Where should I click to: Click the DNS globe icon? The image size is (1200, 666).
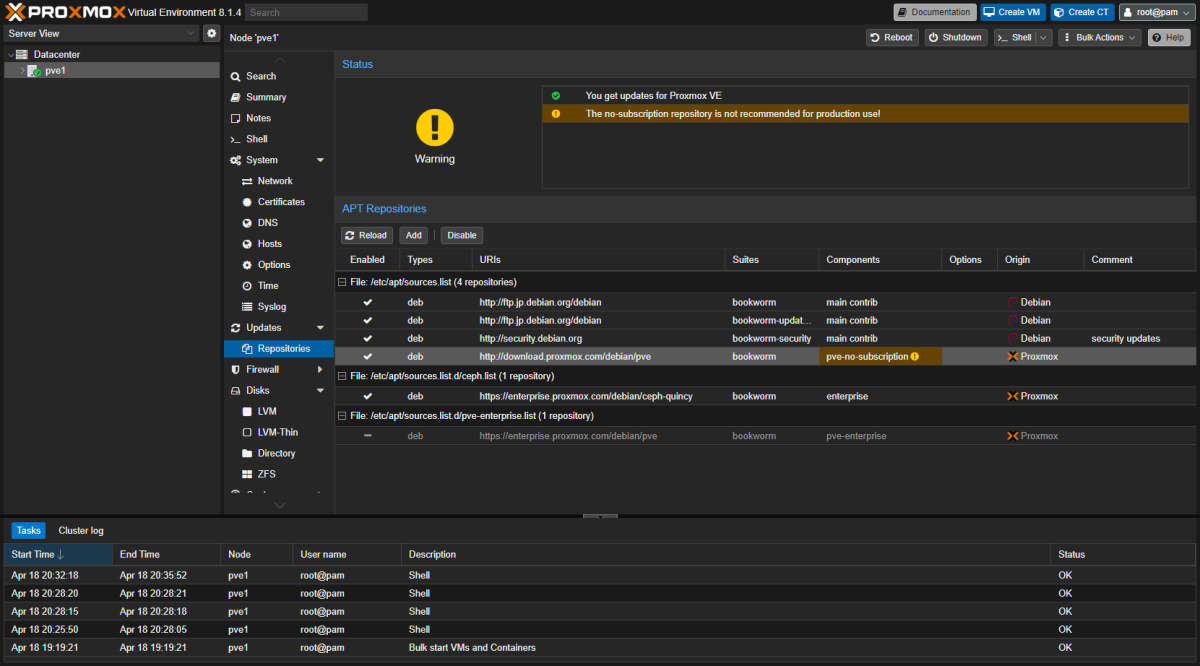(247, 223)
